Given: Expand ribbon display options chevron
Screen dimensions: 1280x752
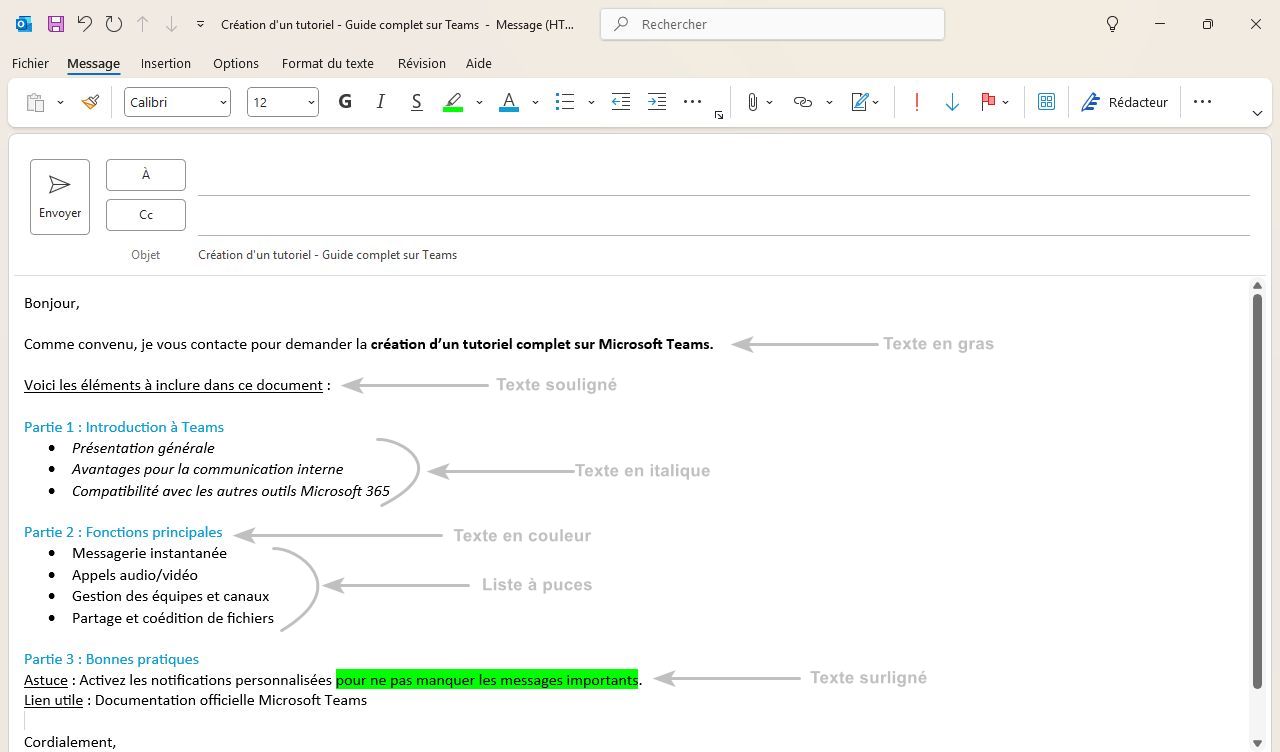Looking at the screenshot, I should 1257,113.
